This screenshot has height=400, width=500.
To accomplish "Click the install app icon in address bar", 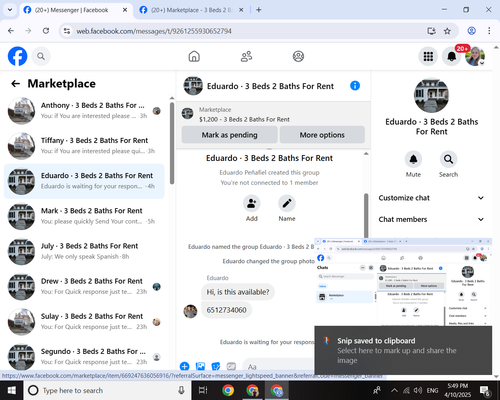I will (432, 31).
